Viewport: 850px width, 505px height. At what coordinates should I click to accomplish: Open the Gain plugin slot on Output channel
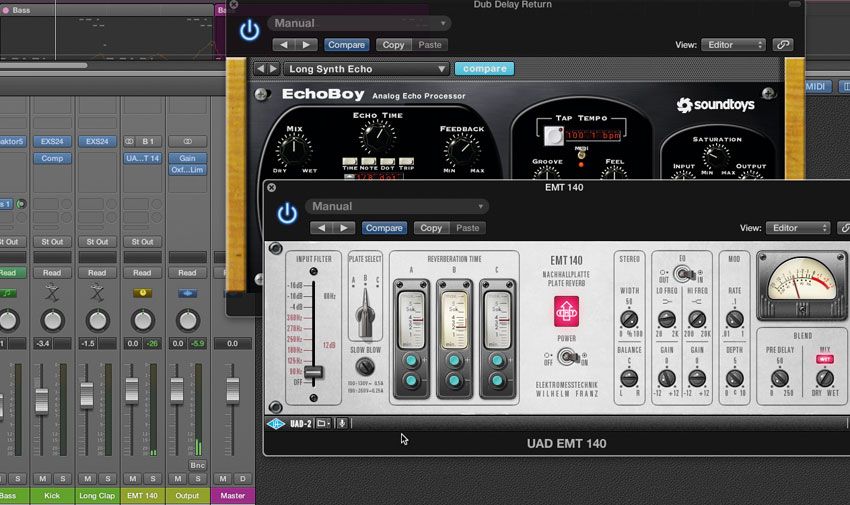tap(187, 158)
